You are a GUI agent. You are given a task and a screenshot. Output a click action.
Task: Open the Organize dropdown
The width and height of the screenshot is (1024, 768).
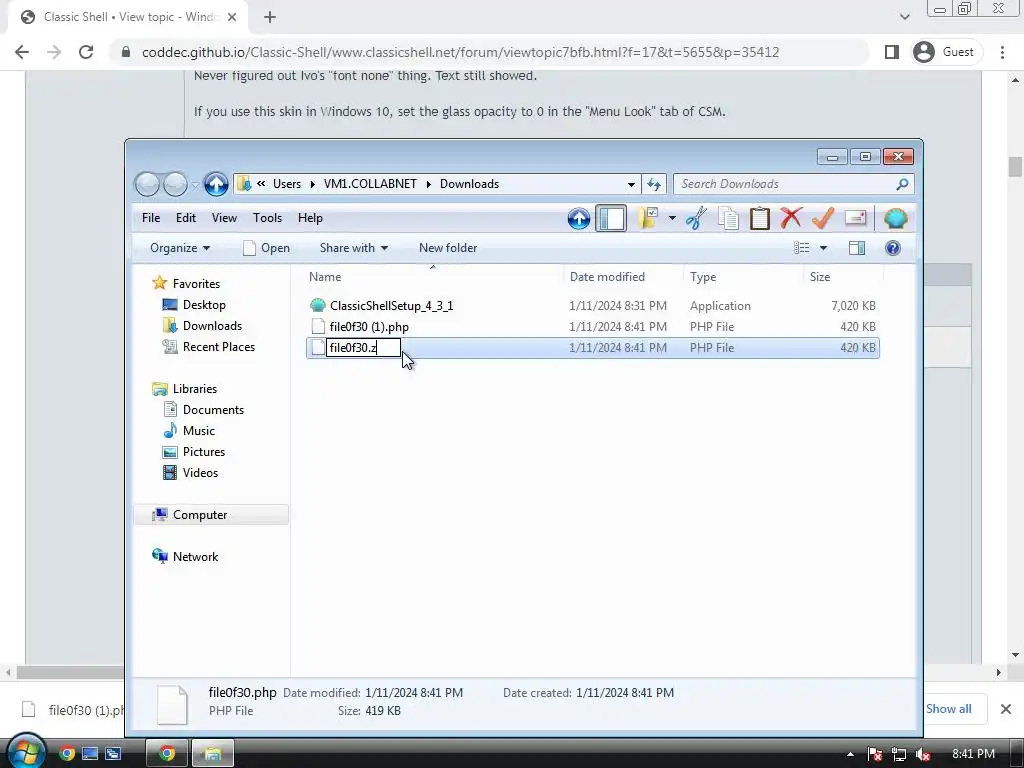coord(180,248)
